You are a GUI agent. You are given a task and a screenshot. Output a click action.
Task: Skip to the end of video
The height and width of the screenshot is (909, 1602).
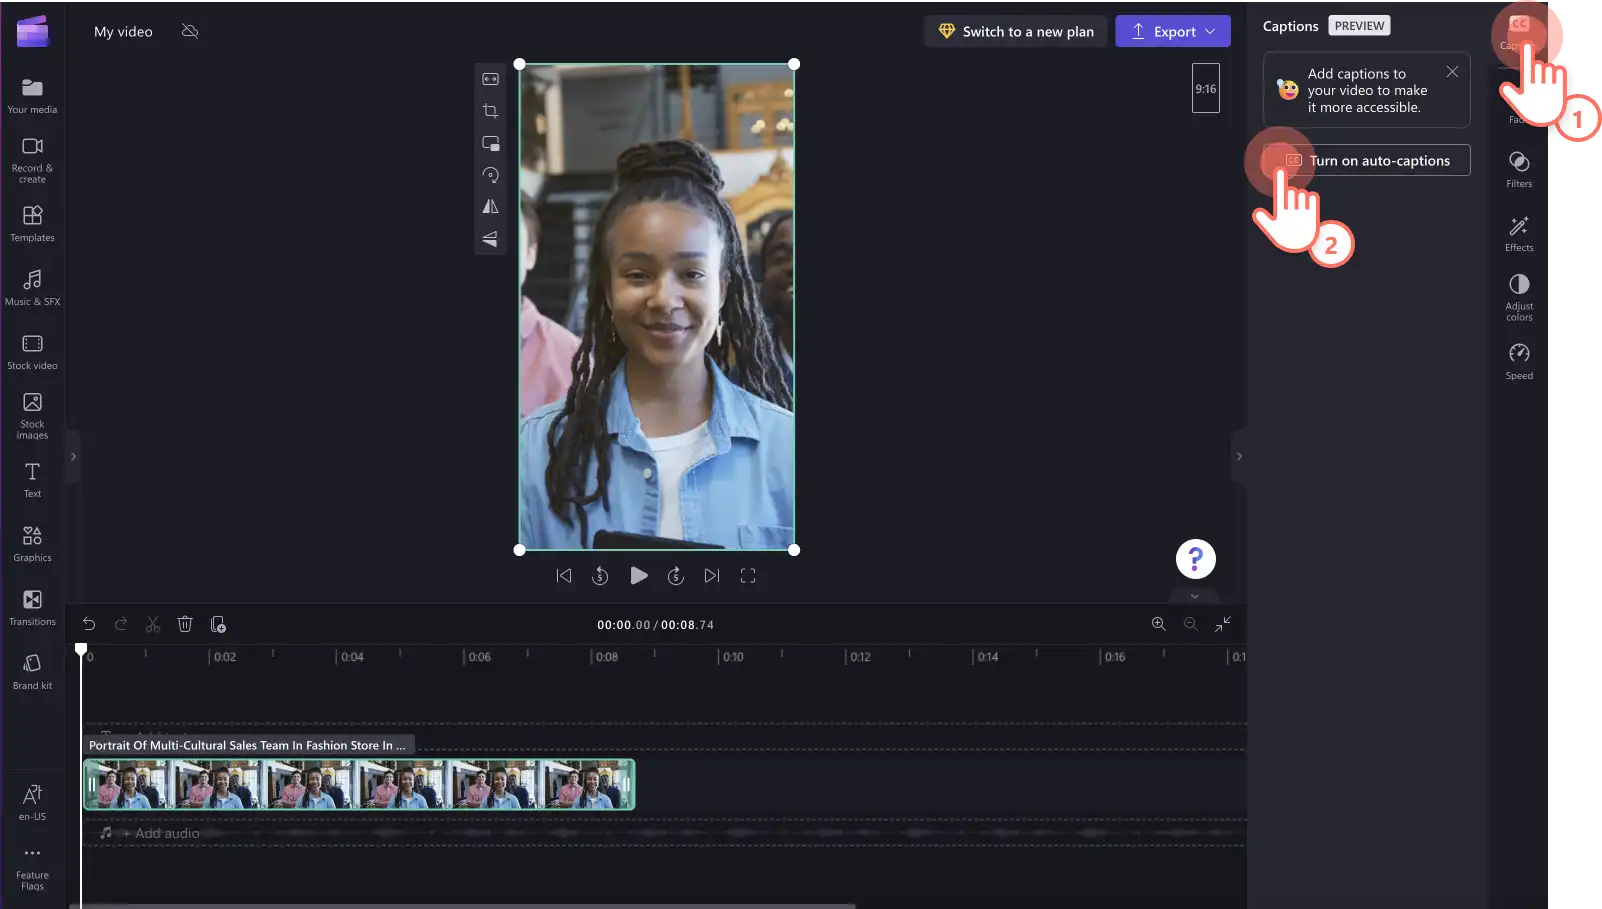coord(712,576)
